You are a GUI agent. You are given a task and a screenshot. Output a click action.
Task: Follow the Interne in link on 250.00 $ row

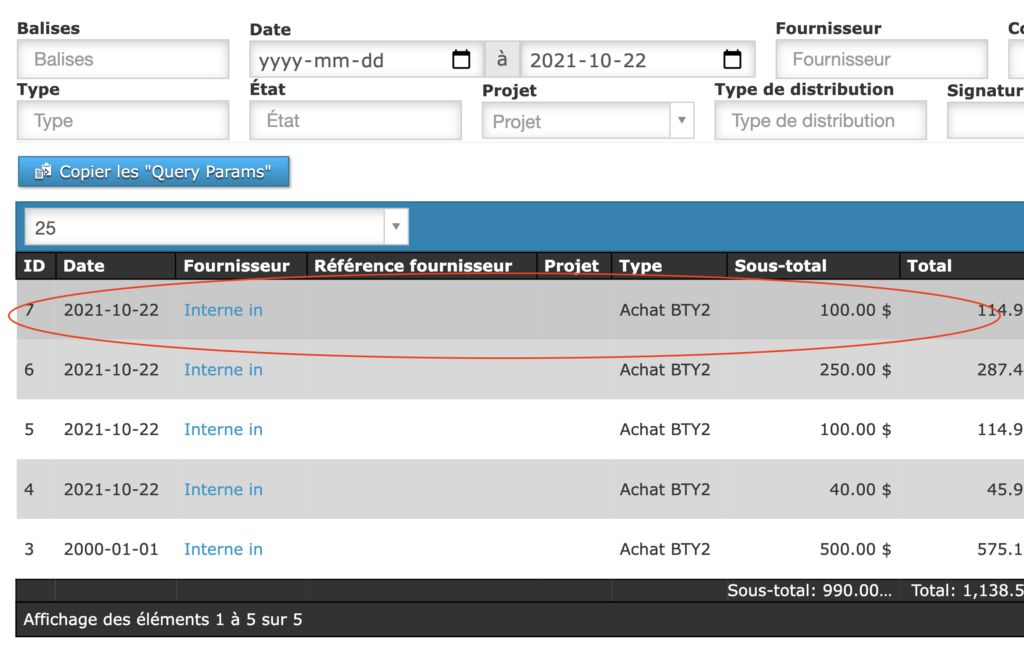(x=223, y=370)
